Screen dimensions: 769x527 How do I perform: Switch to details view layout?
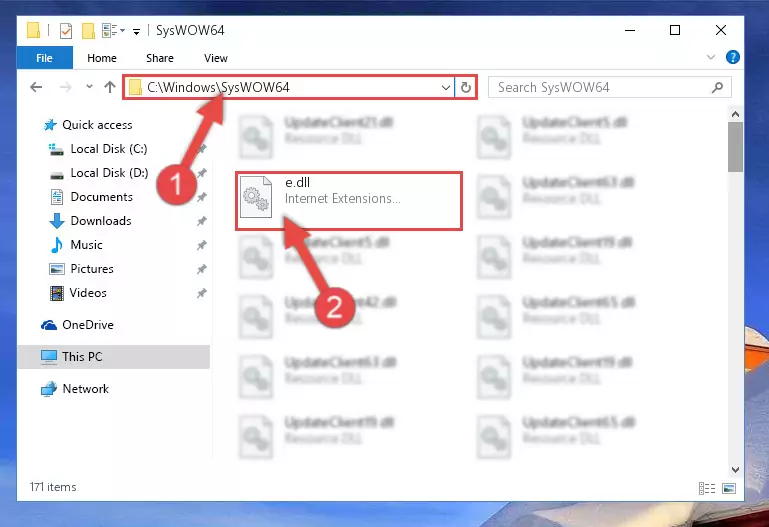pos(707,489)
